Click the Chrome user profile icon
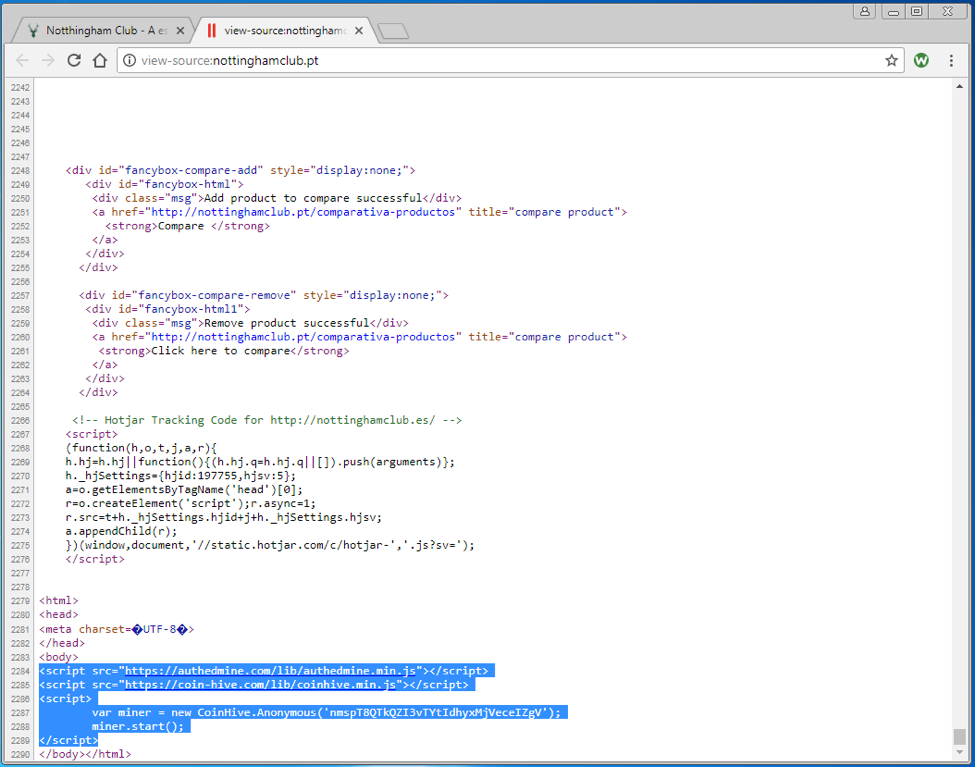 pos(864,11)
